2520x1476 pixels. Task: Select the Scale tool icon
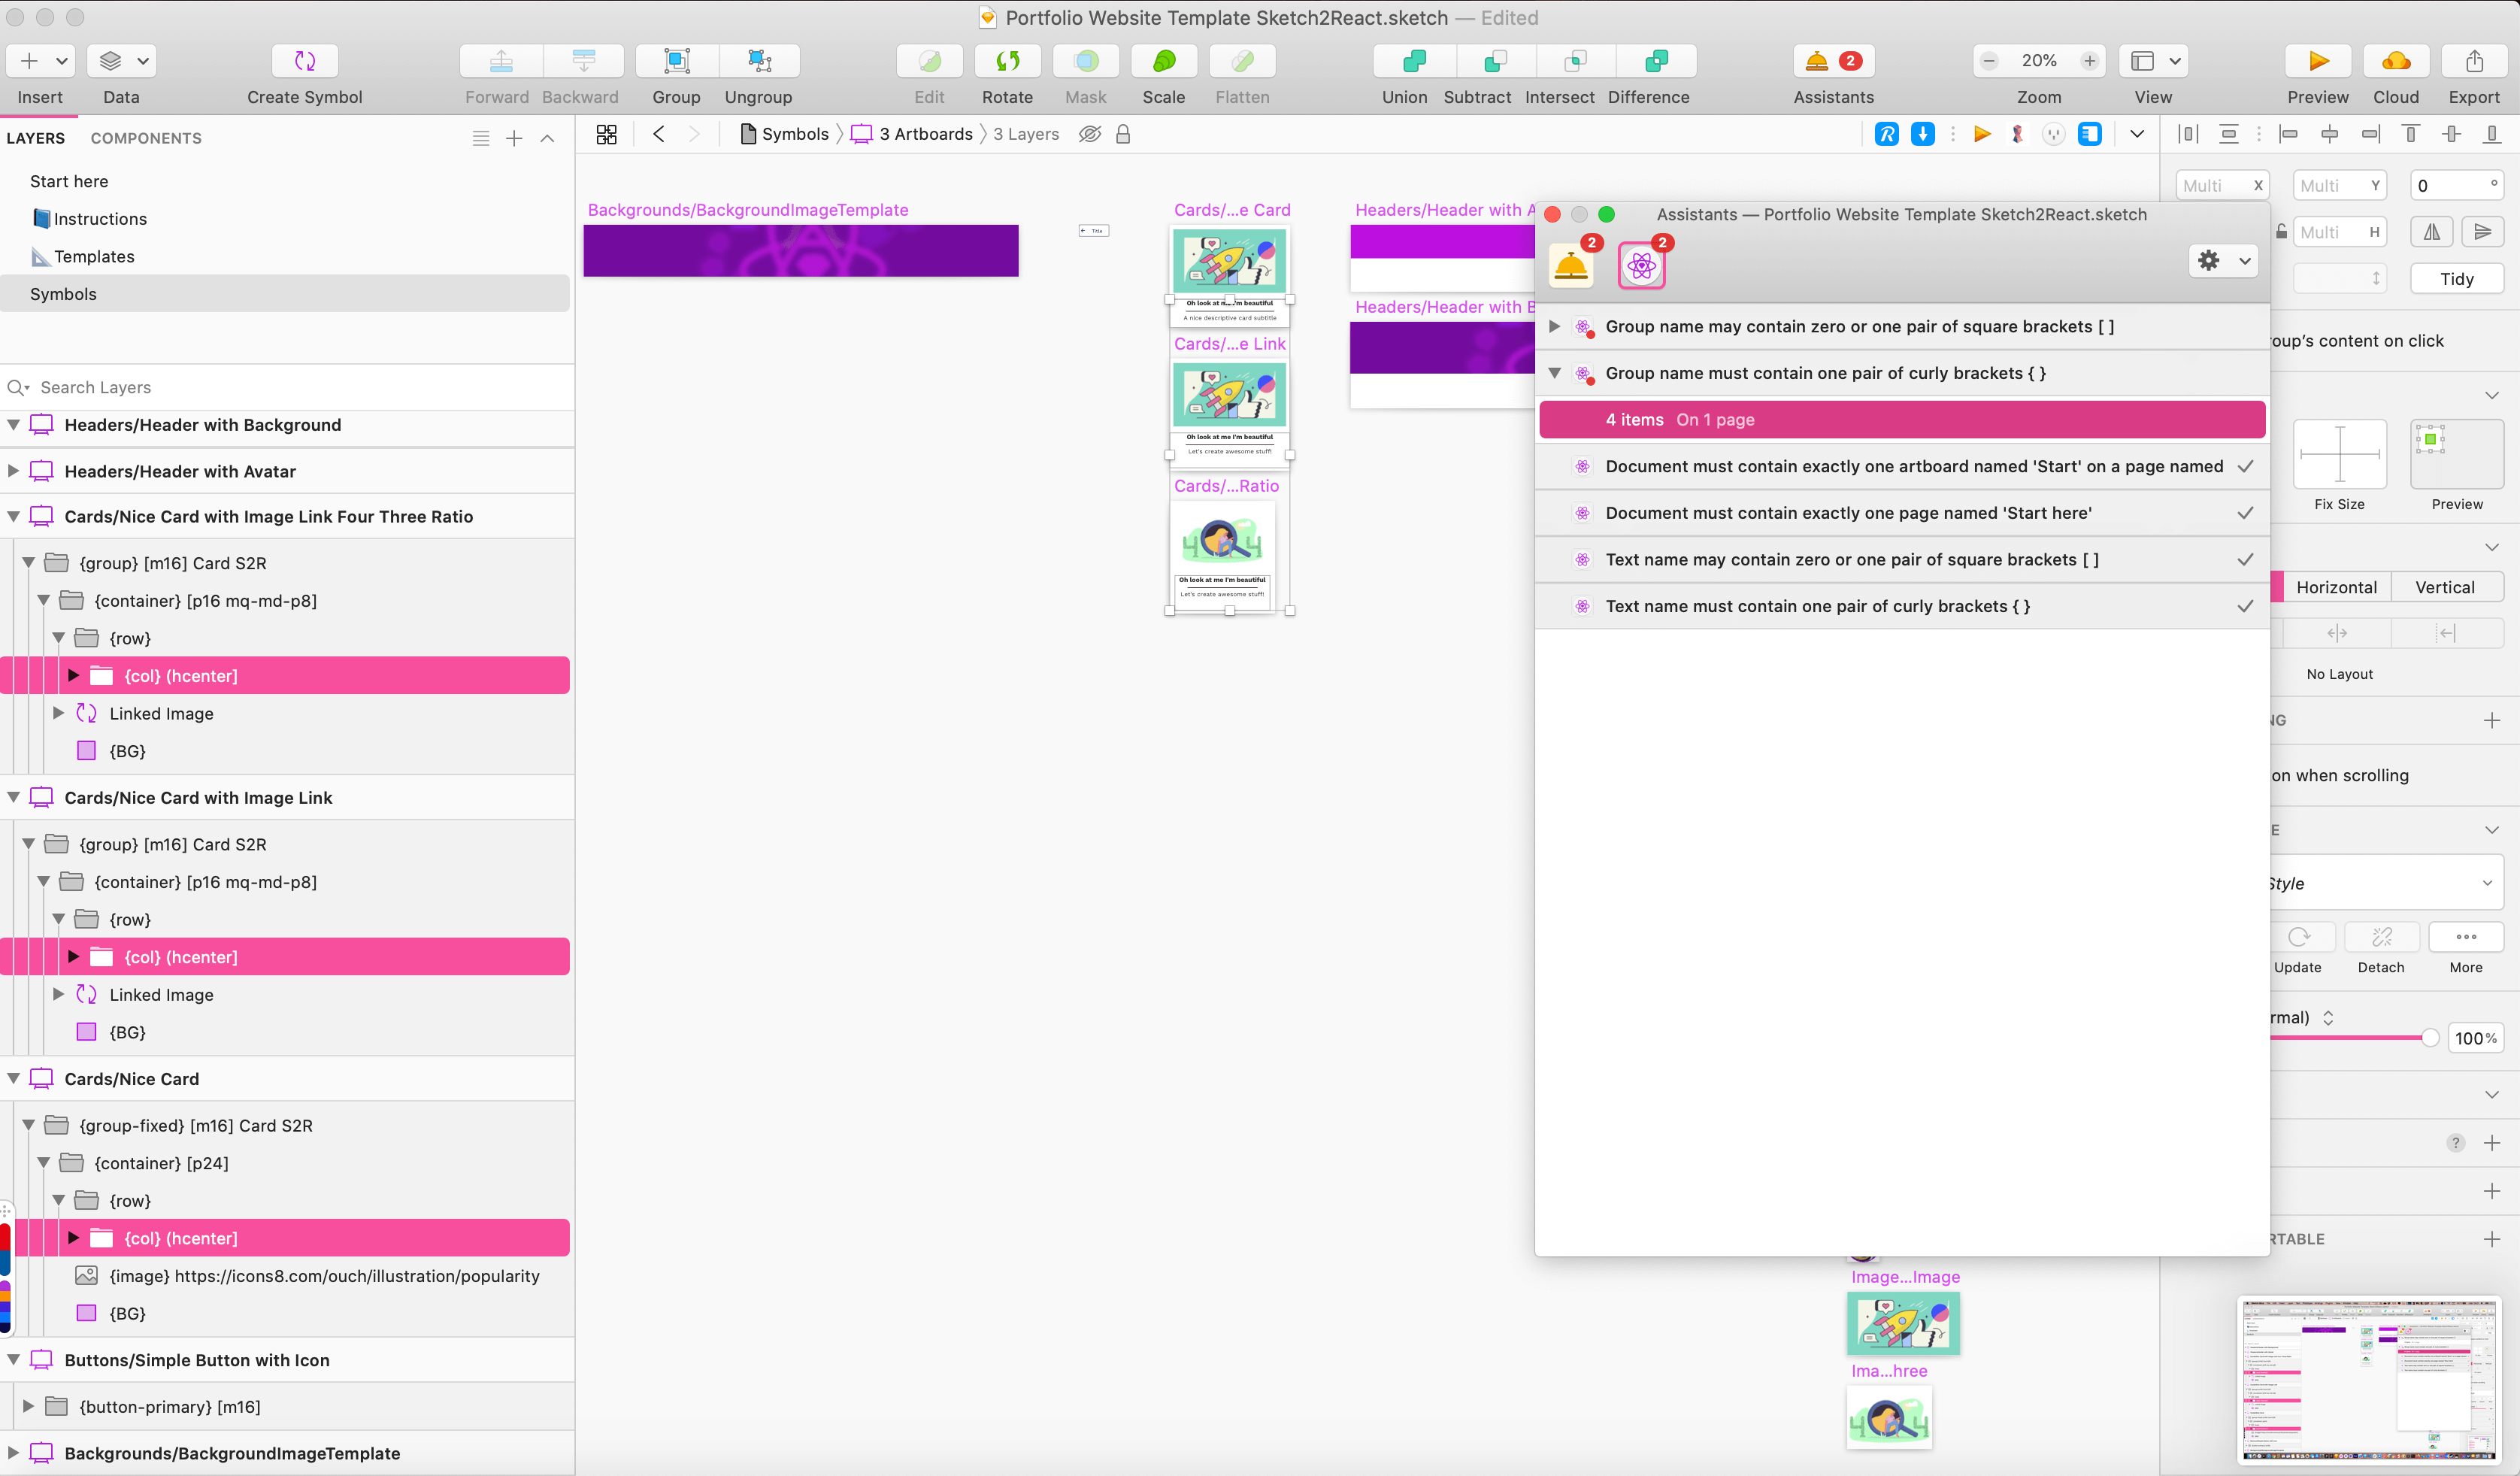pyautogui.click(x=1163, y=61)
